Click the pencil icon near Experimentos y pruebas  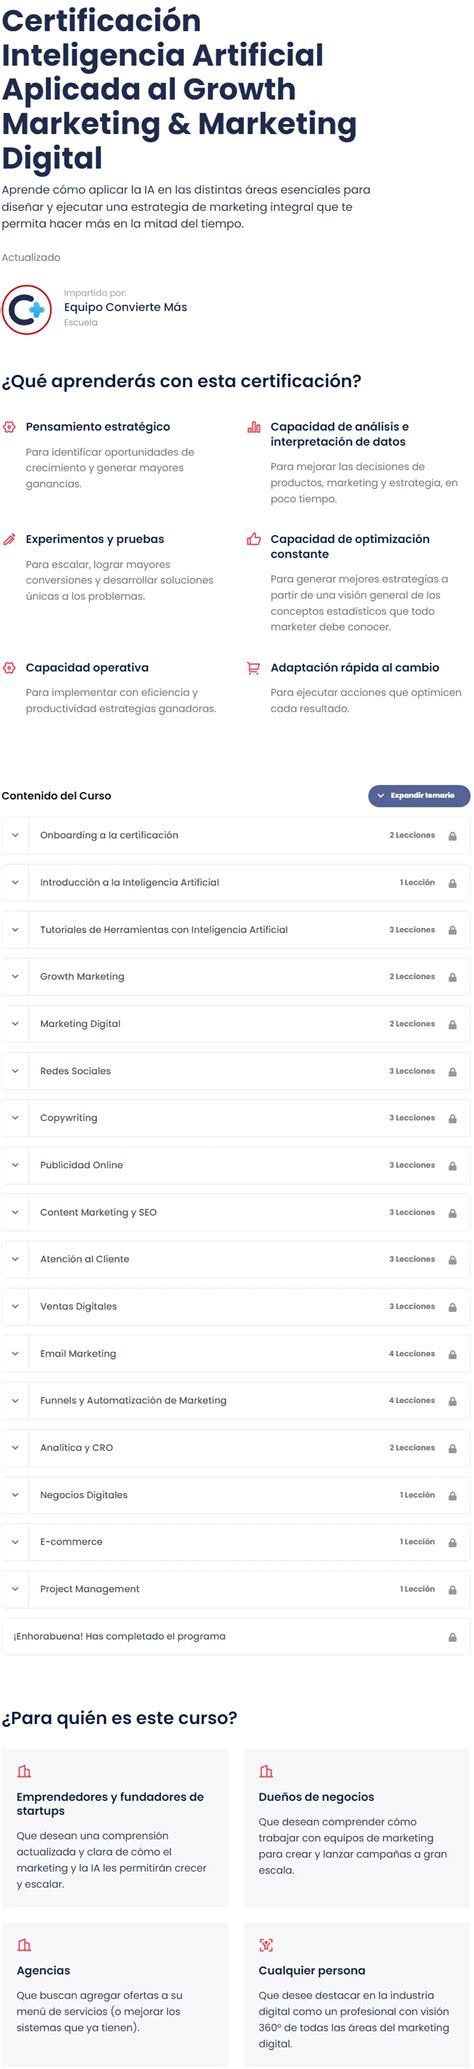pos(9,539)
